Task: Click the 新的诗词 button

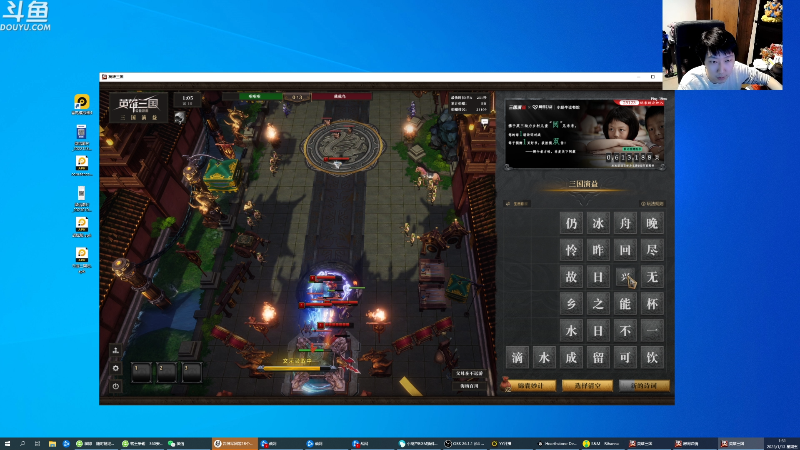Action: click(x=644, y=385)
